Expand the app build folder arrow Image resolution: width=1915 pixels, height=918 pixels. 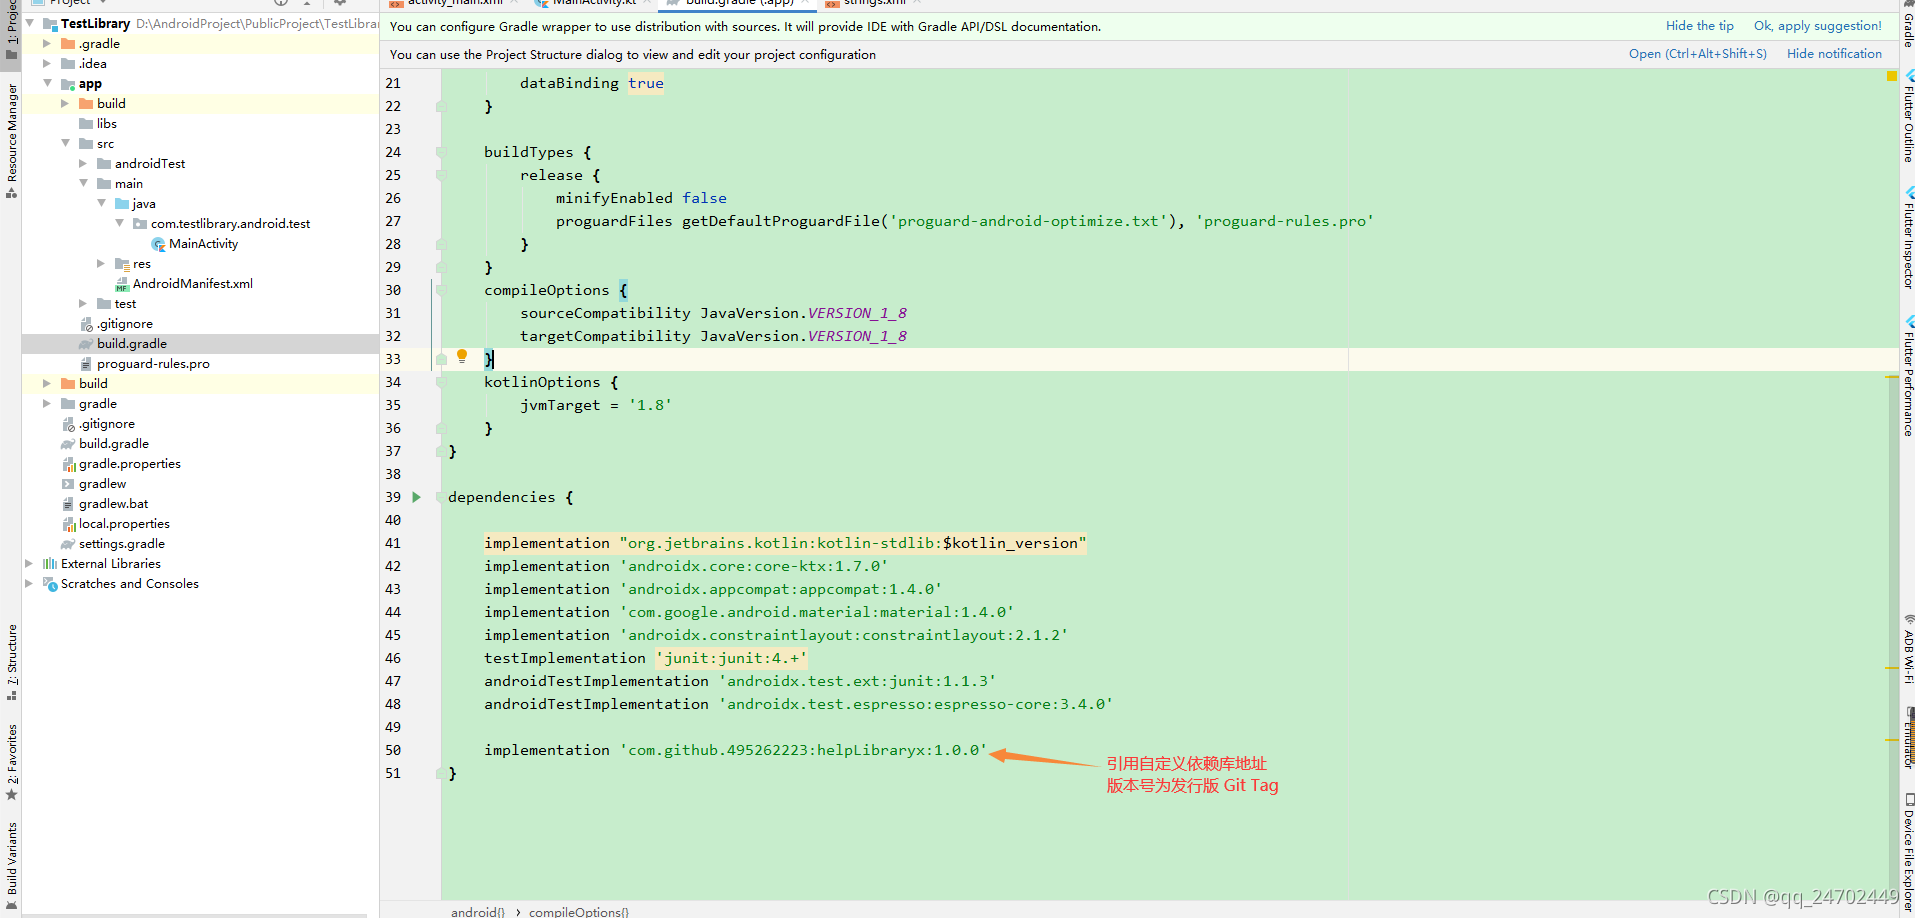click(x=64, y=104)
